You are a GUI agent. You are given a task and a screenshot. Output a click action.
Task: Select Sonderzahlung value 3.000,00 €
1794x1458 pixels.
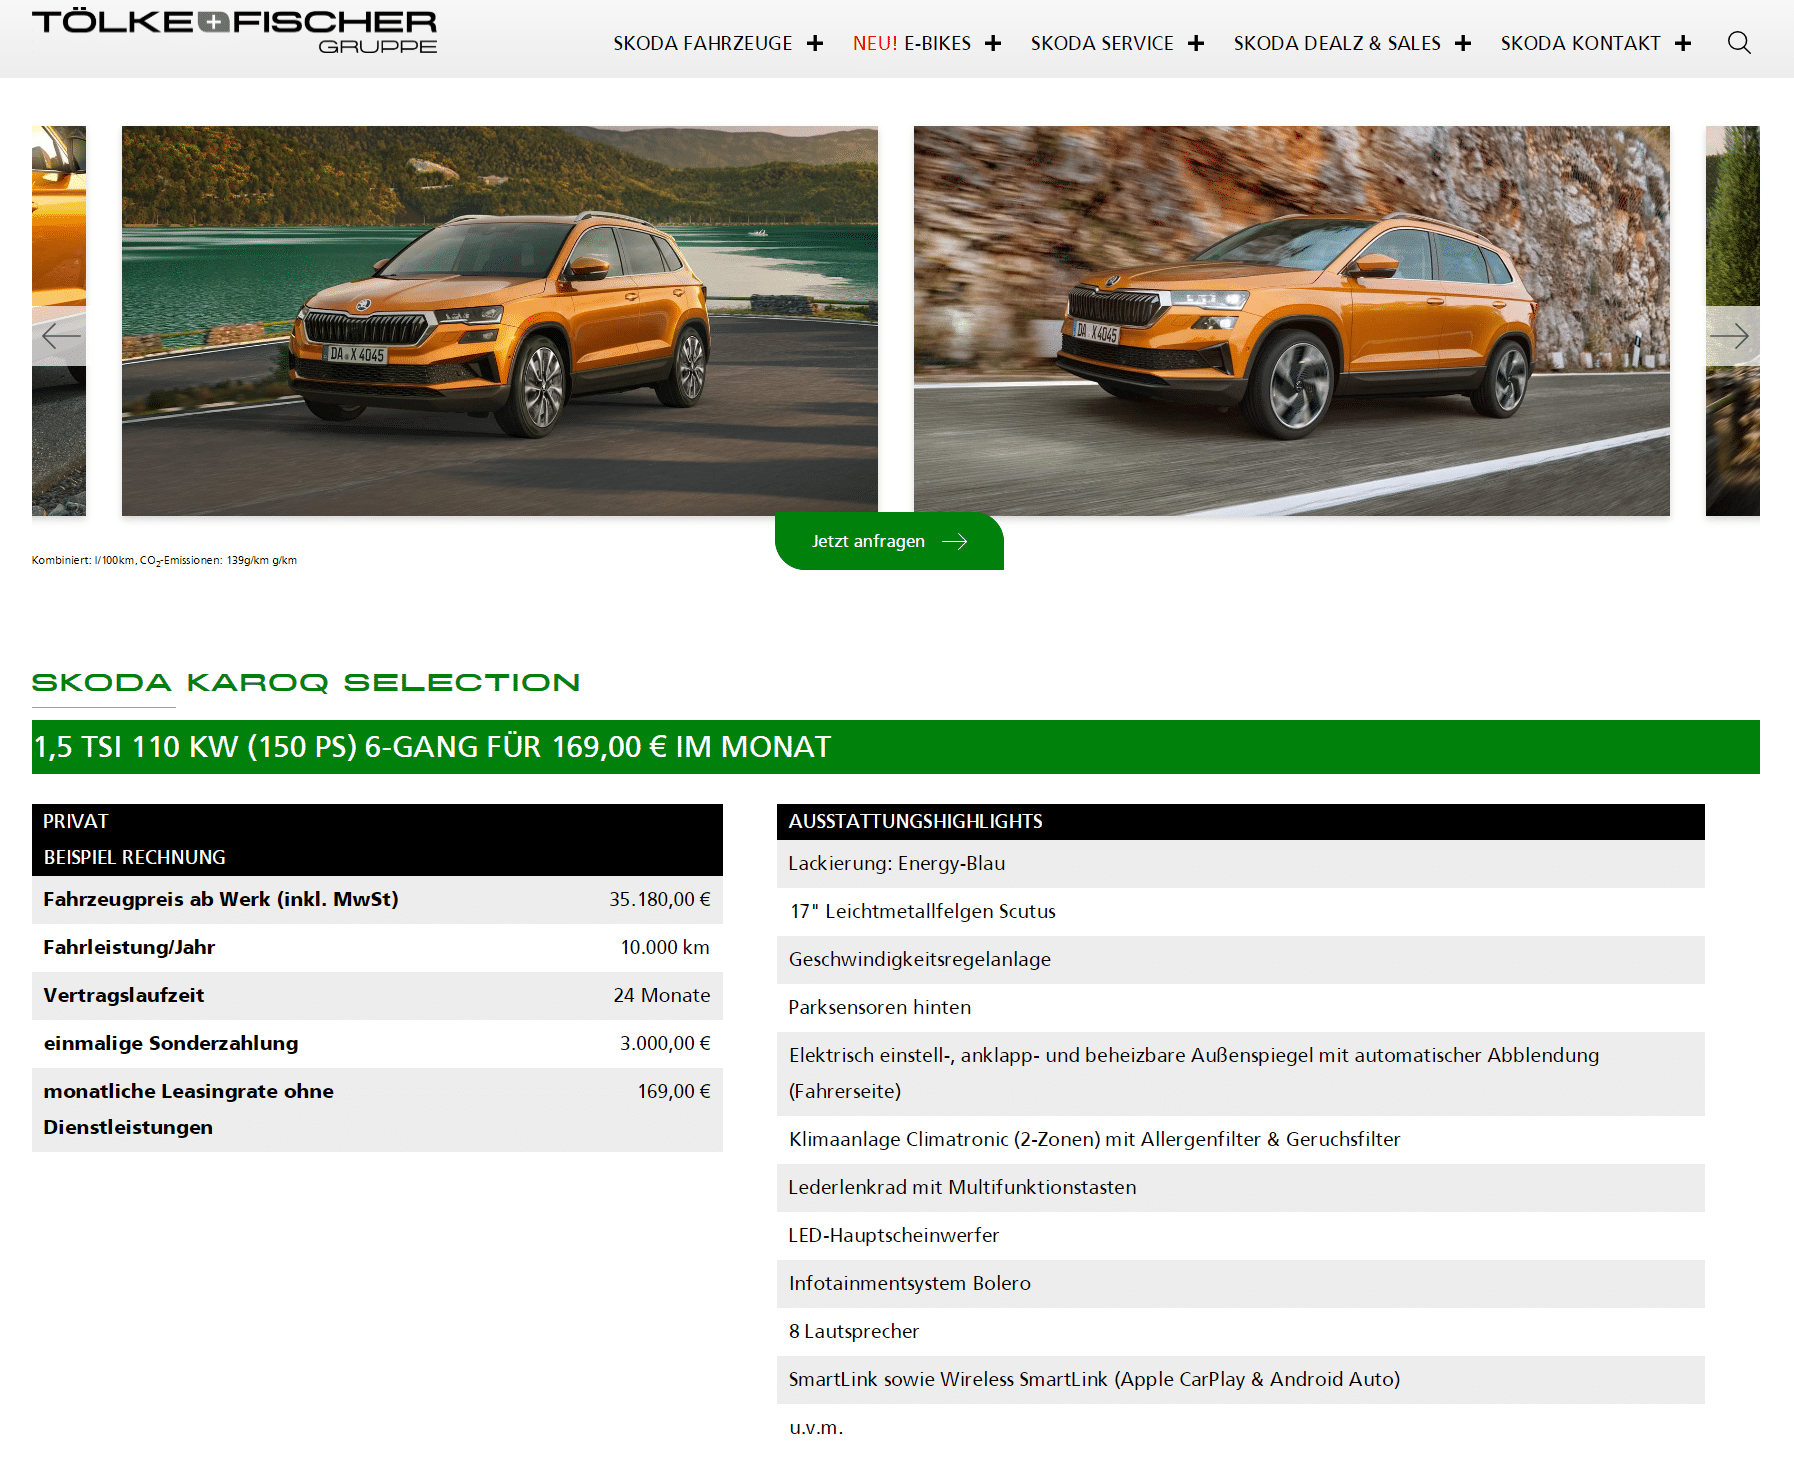[665, 1043]
